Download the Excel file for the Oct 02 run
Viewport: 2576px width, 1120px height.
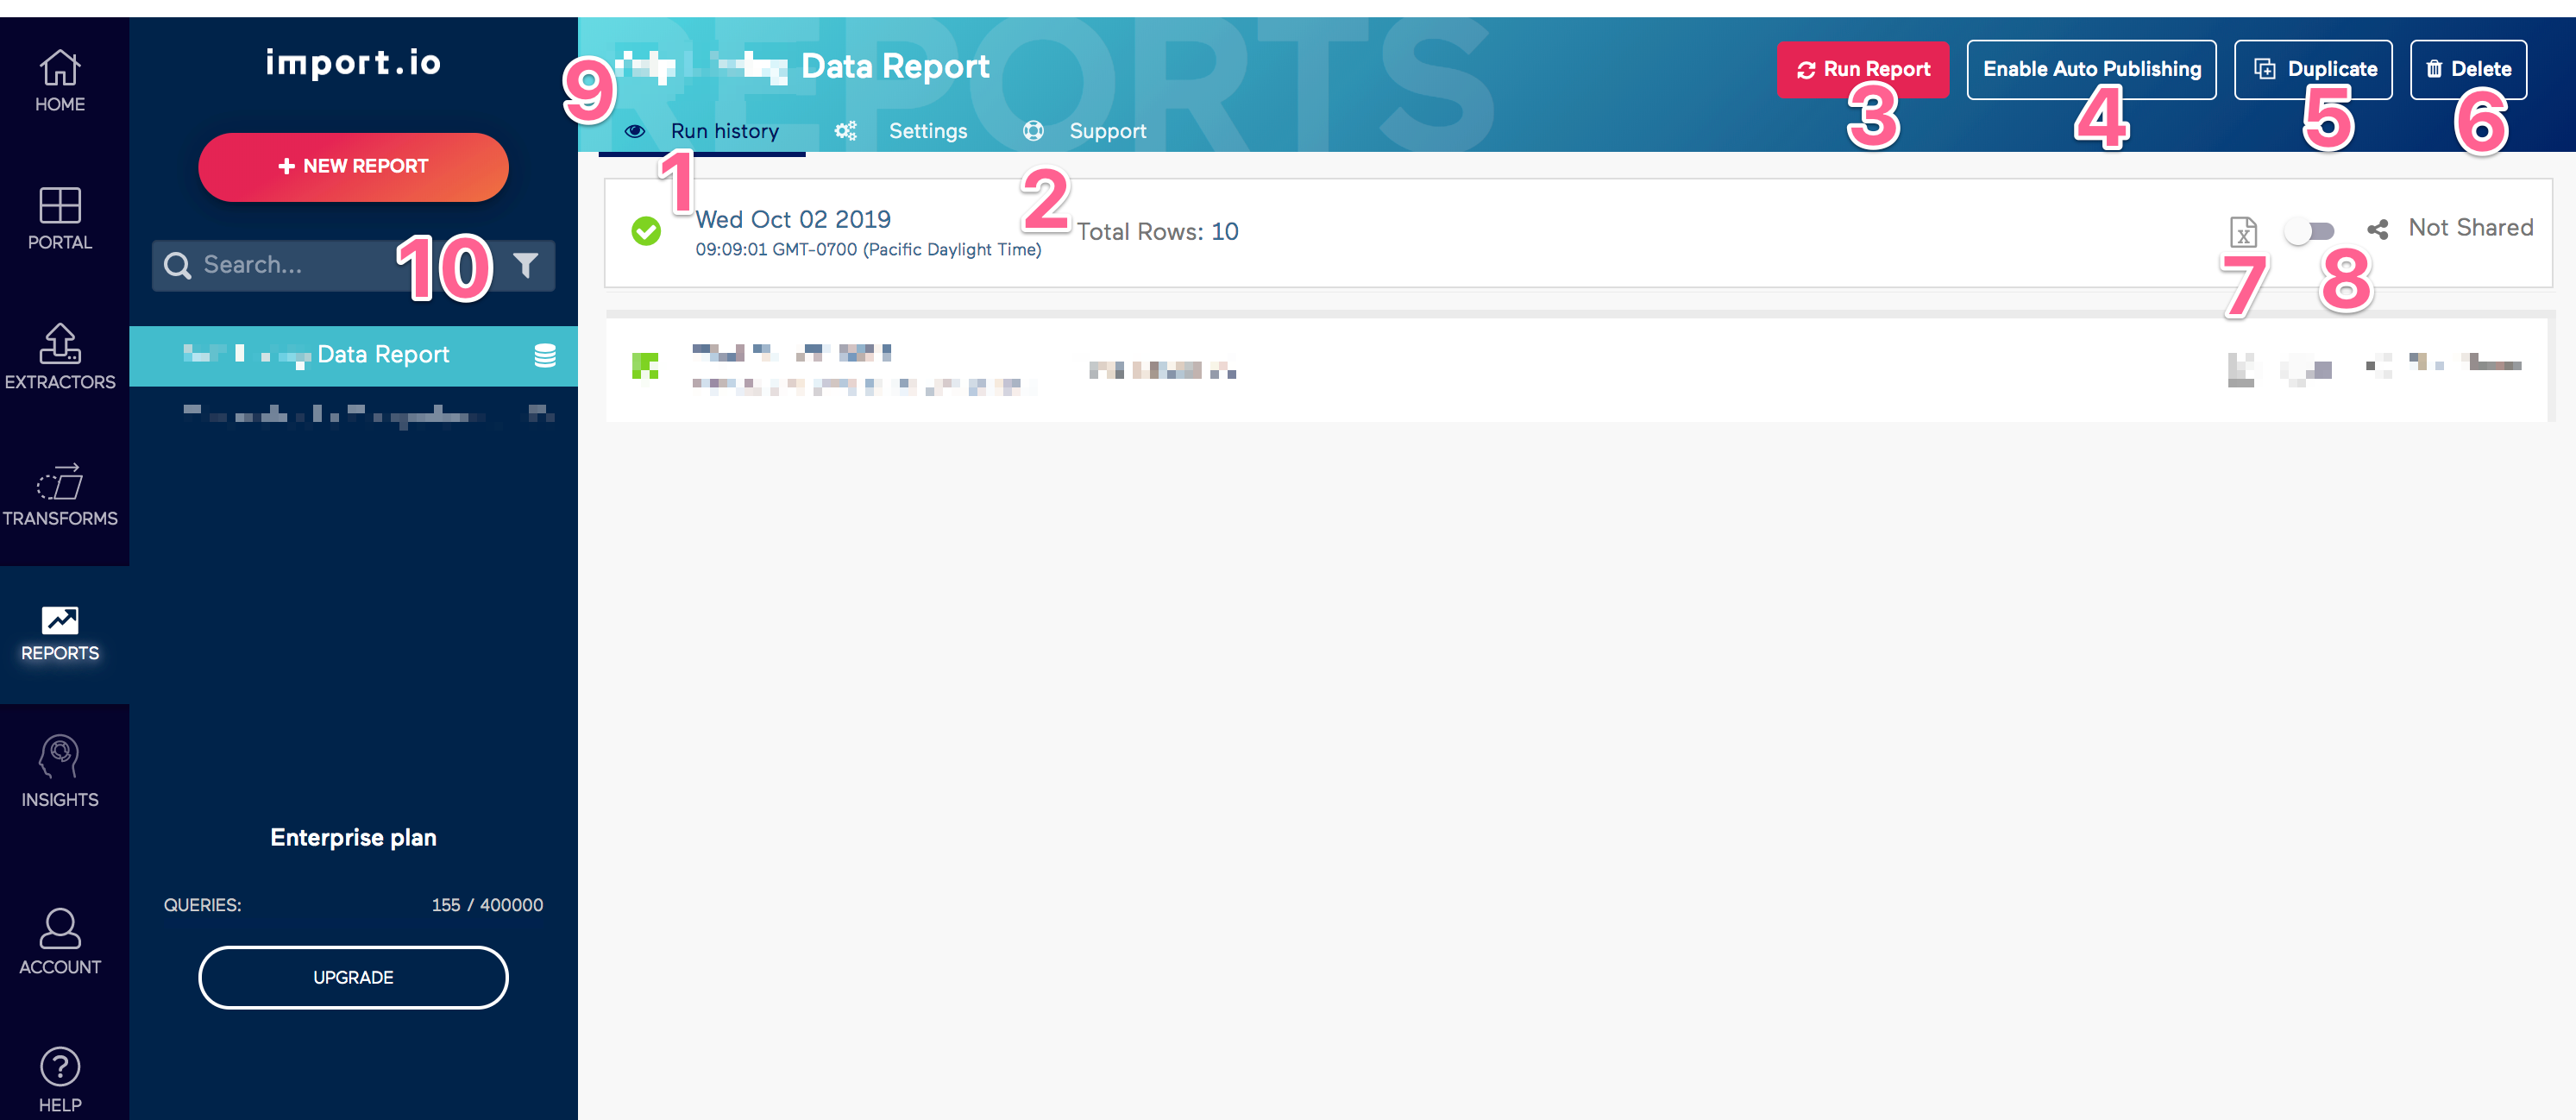point(2245,231)
